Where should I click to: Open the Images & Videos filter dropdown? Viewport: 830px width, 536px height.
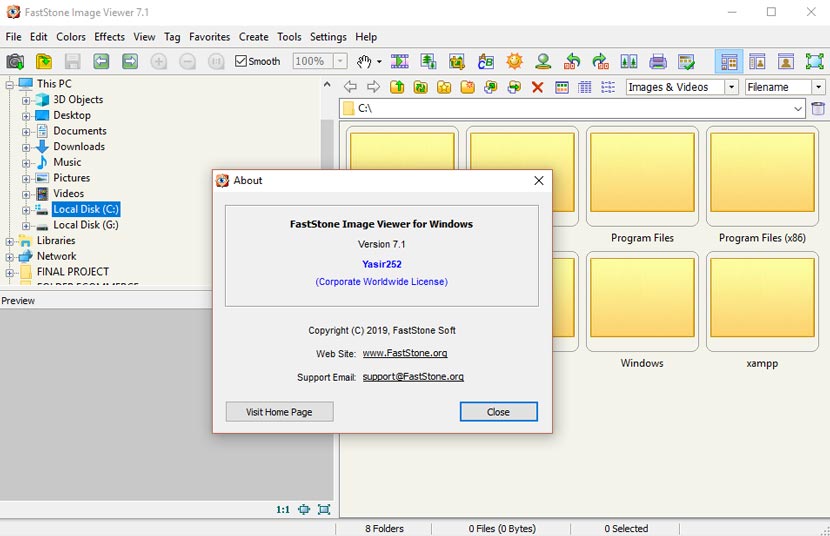[732, 87]
